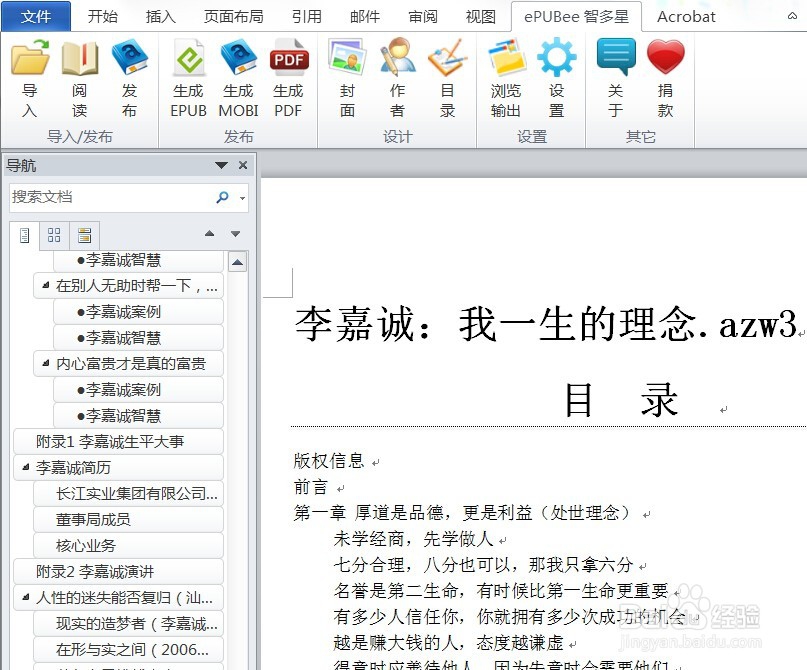807x670 pixels.
Task: Select 核心业务 heading
Action: click(129, 545)
